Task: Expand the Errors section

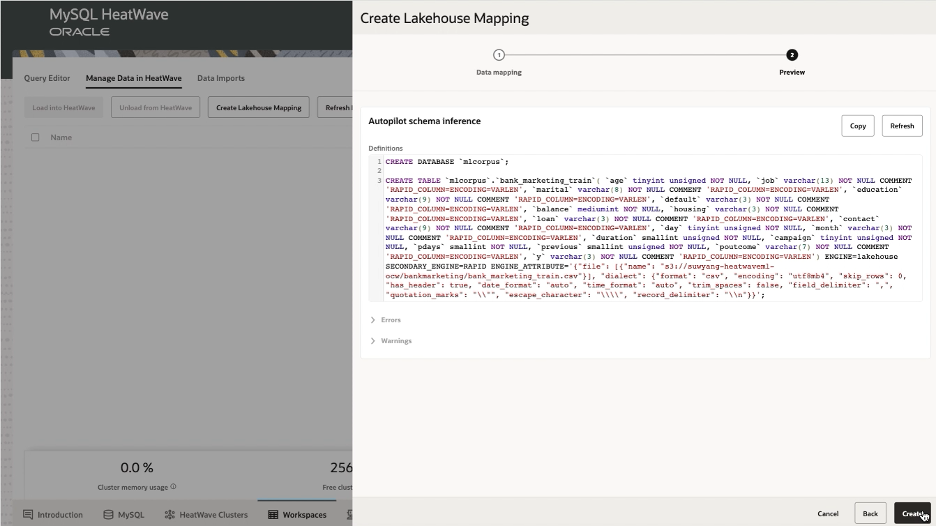Action: pyautogui.click(x=386, y=320)
